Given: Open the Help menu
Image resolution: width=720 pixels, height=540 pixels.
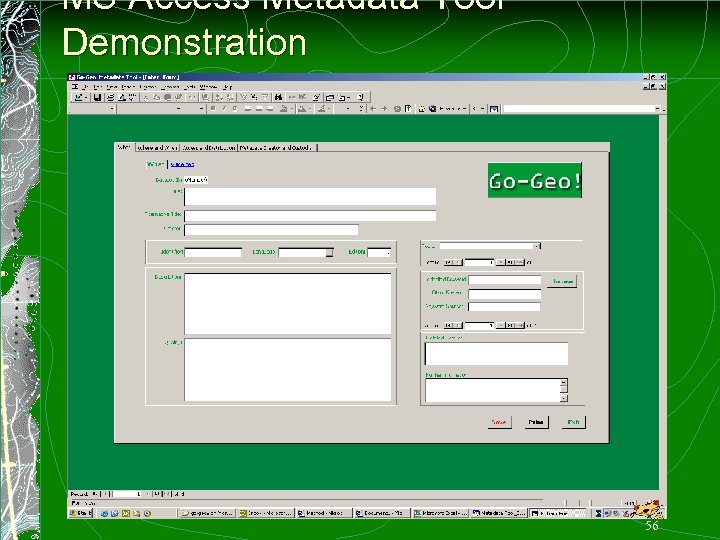Looking at the screenshot, I should pos(228,86).
